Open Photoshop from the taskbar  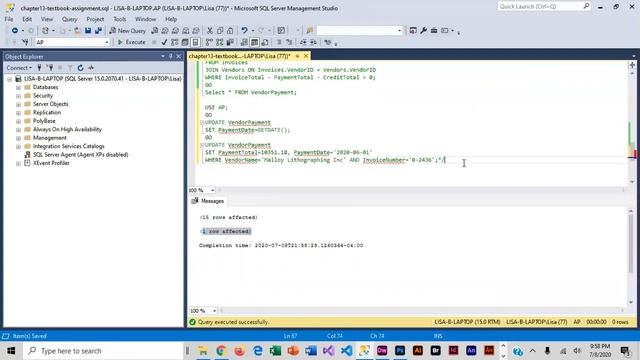[400, 351]
